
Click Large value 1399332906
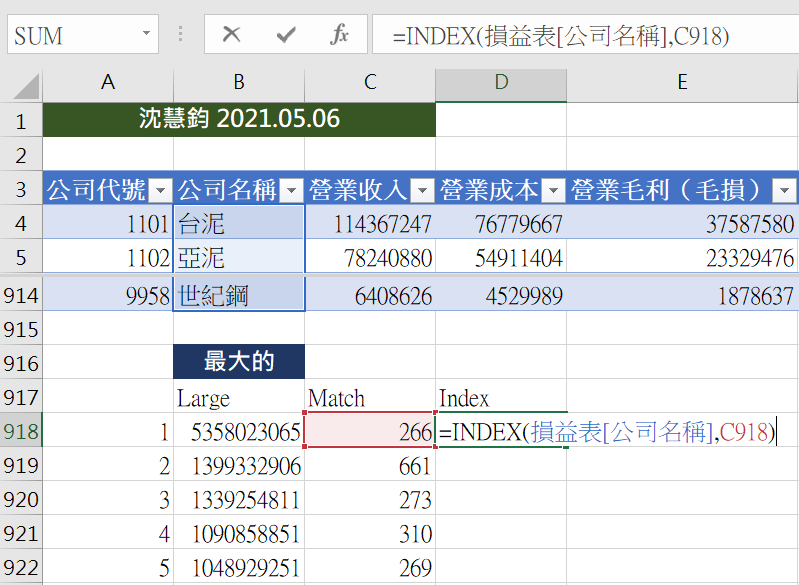point(239,465)
